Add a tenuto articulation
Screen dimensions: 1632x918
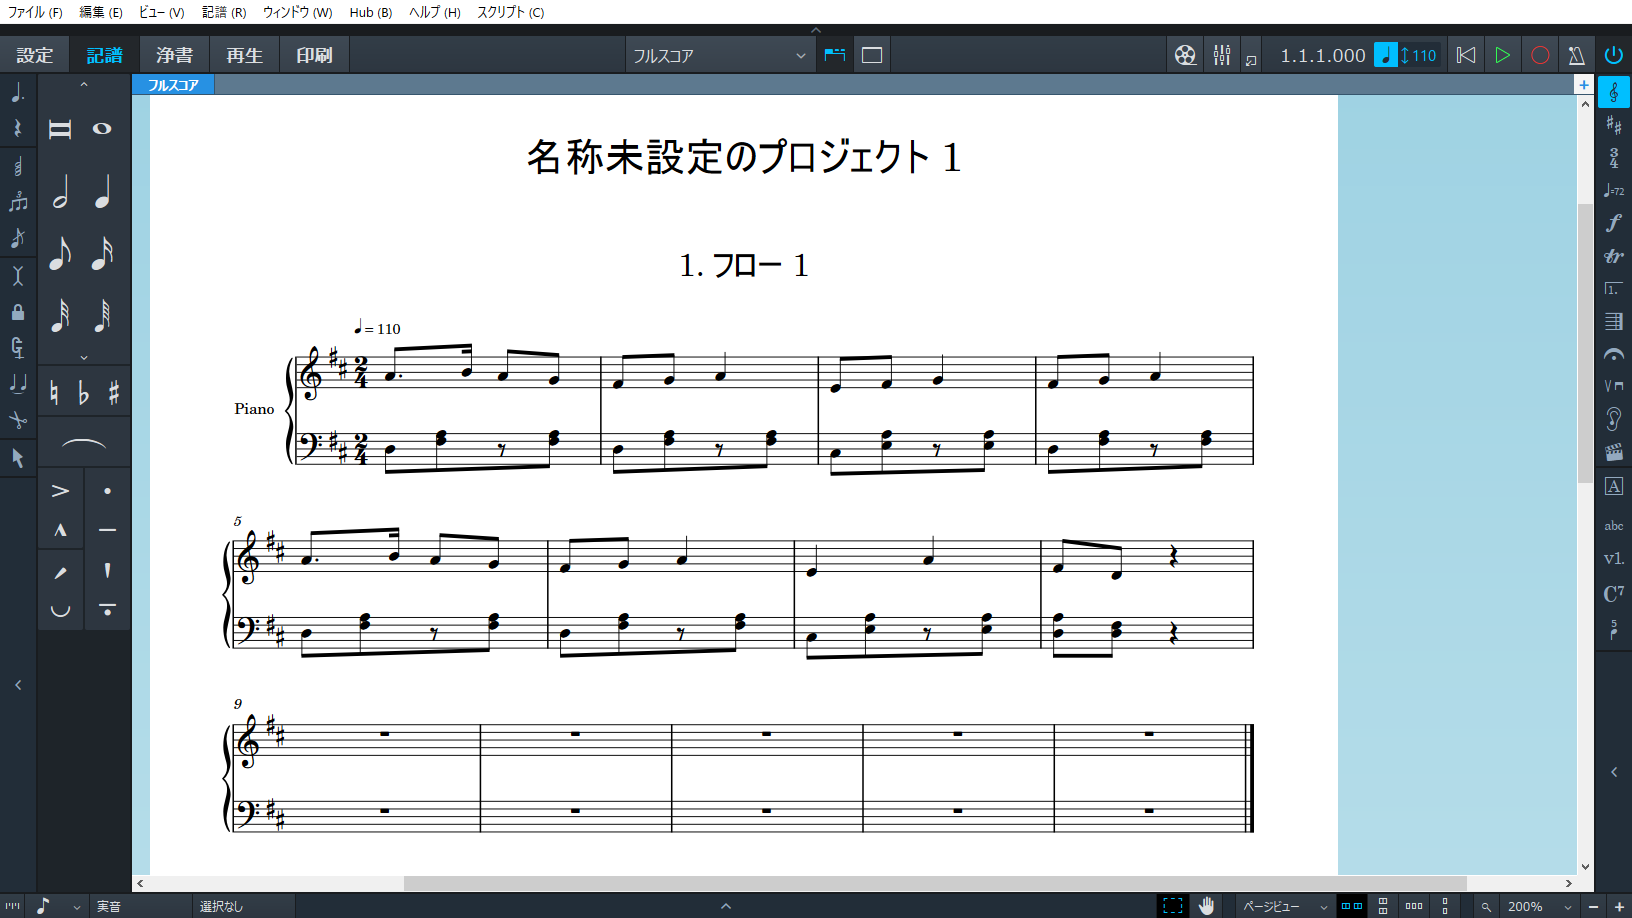click(x=107, y=530)
